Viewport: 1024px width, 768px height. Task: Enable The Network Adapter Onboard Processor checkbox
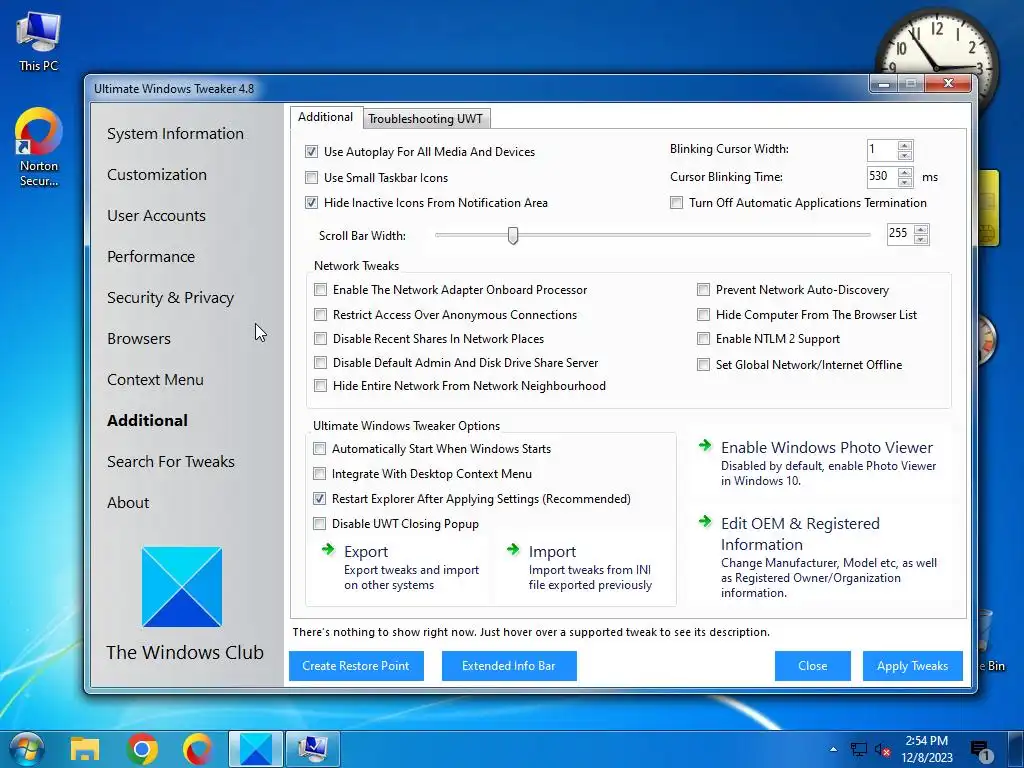point(321,289)
